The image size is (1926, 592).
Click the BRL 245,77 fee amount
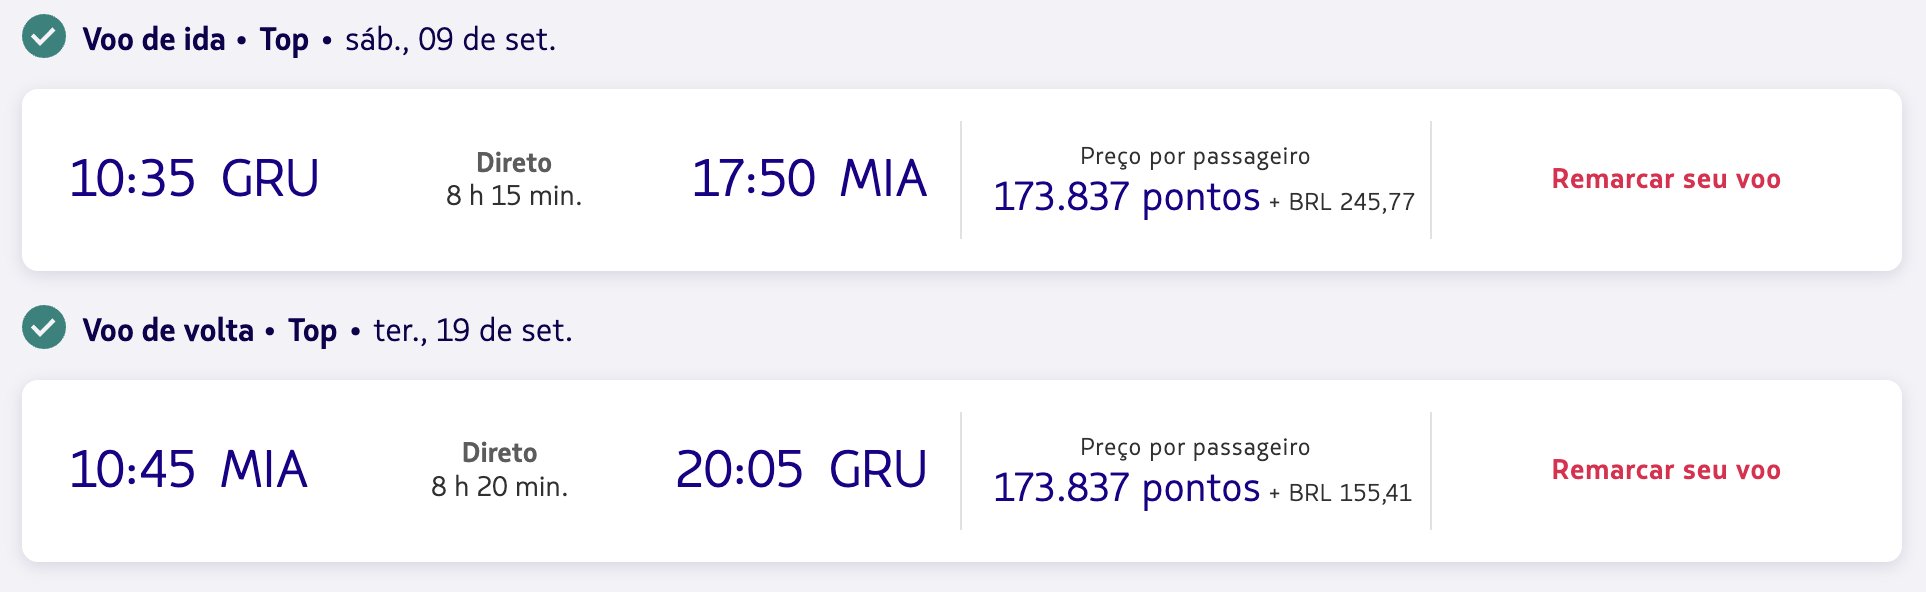click(x=1352, y=202)
